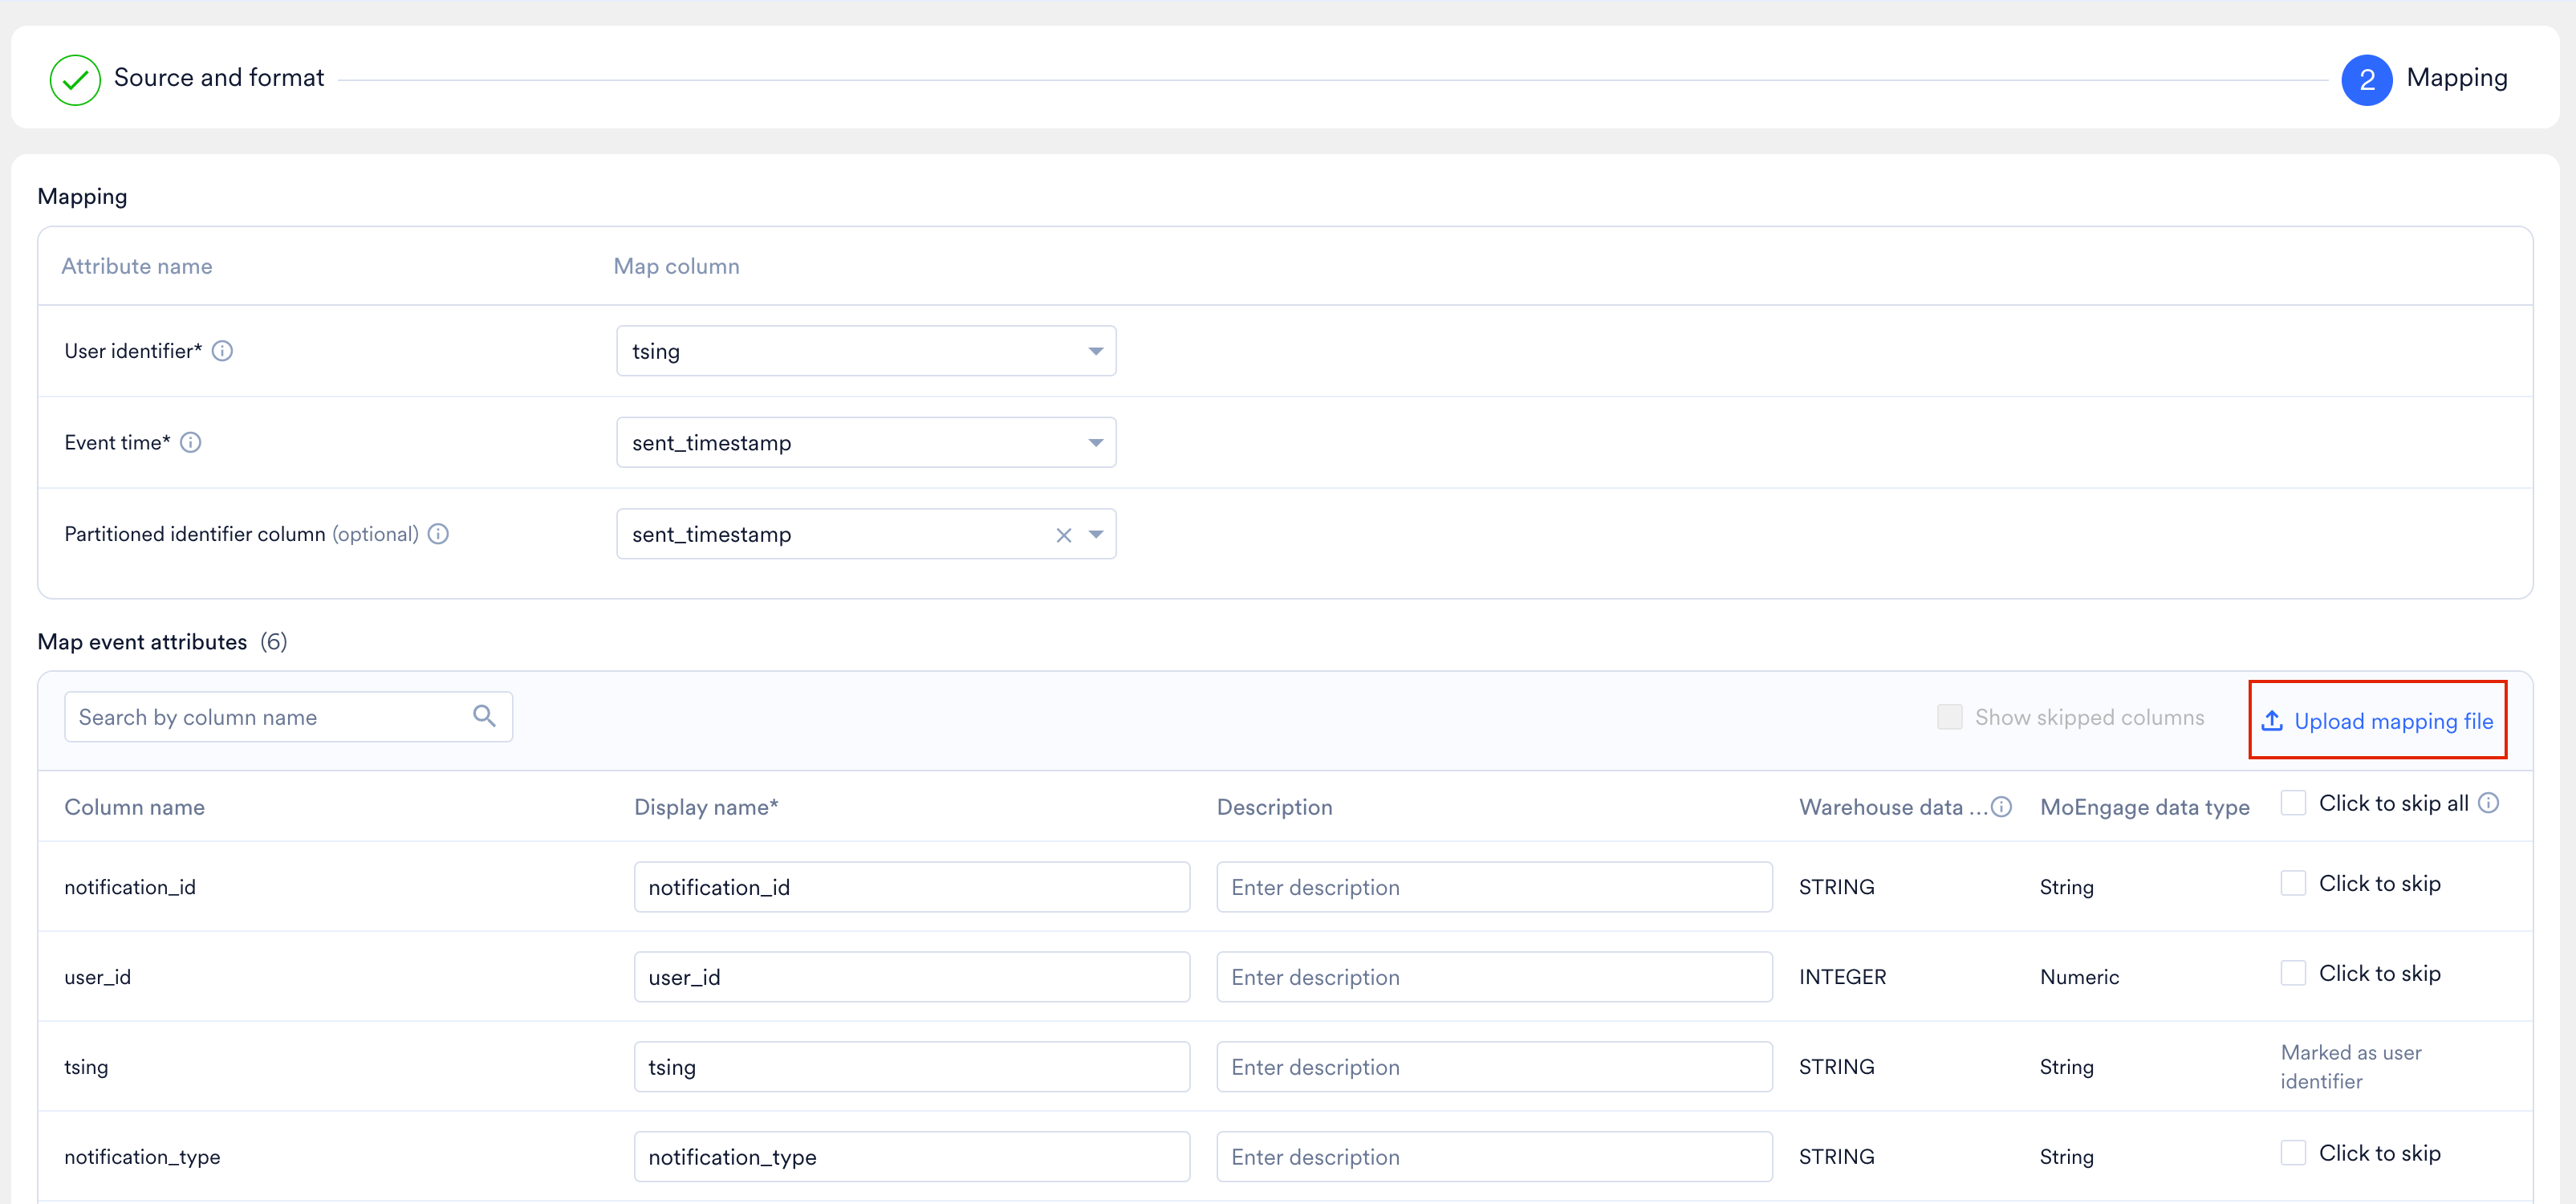Click the info icon next to Warehouse data

click(2001, 807)
